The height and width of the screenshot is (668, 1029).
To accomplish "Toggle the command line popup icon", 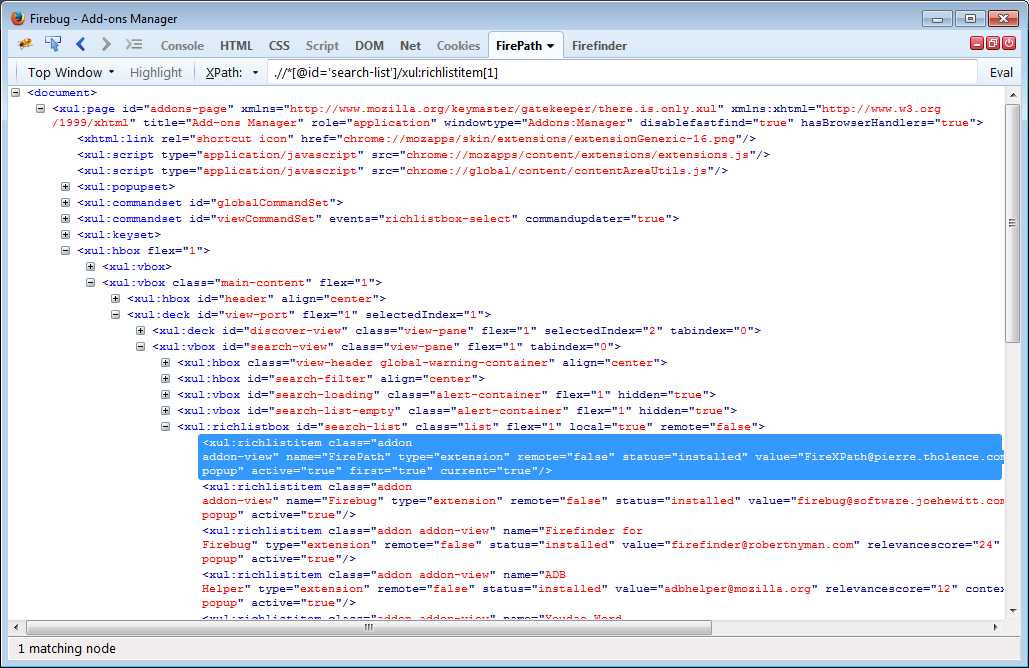I will (x=134, y=45).
